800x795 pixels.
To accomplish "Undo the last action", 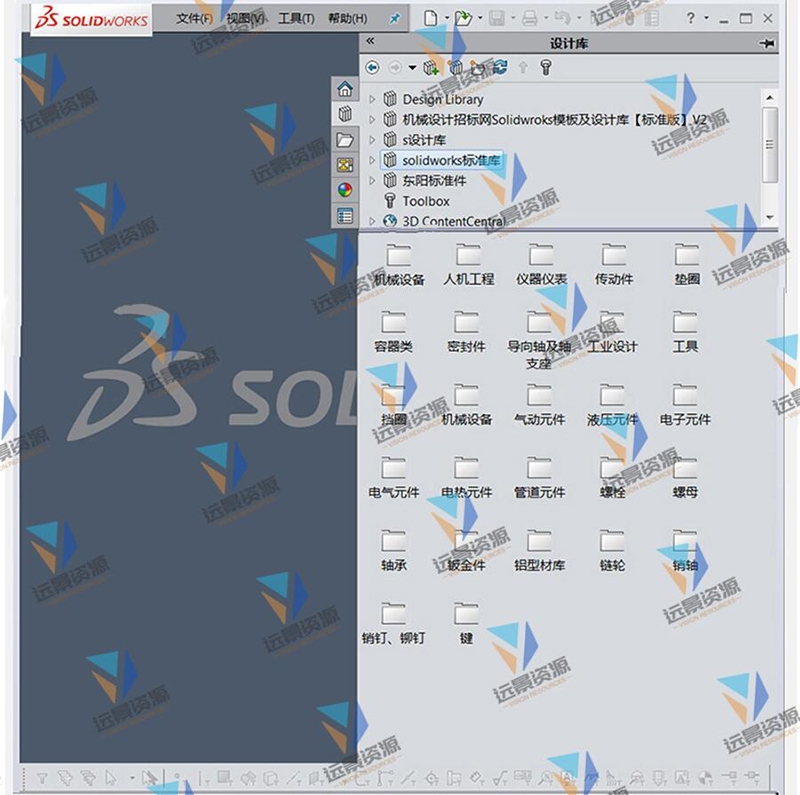I will (x=562, y=18).
